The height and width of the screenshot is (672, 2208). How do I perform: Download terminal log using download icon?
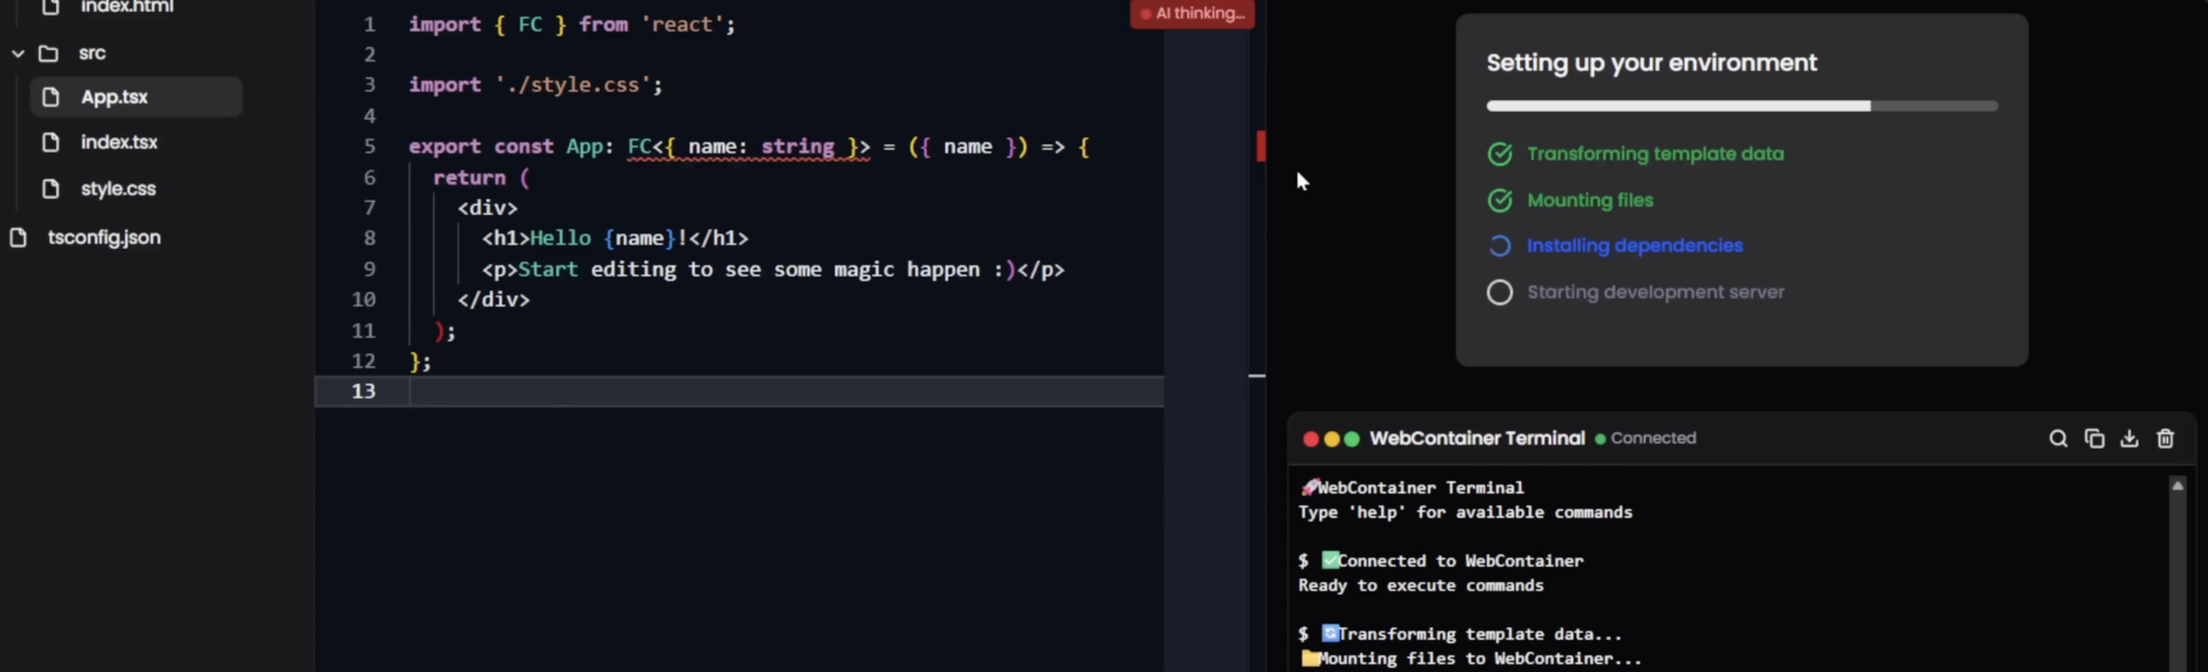coord(2129,438)
